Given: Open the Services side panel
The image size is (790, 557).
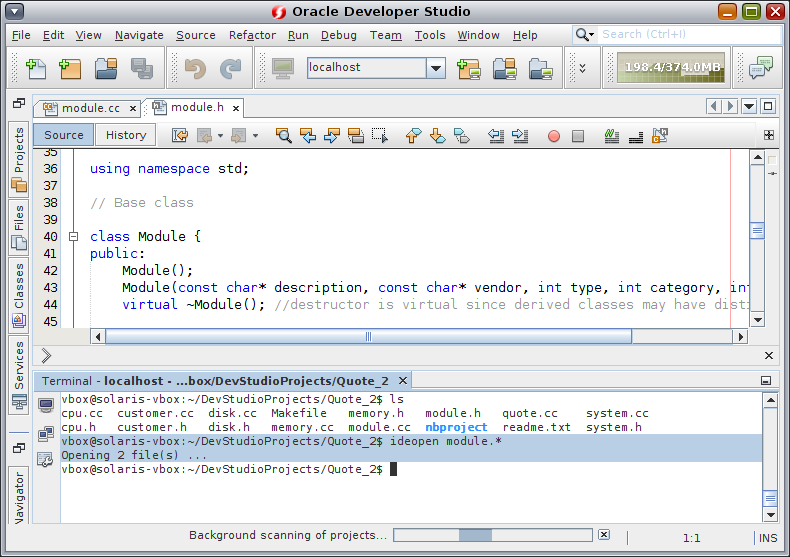Looking at the screenshot, I should coord(19,375).
